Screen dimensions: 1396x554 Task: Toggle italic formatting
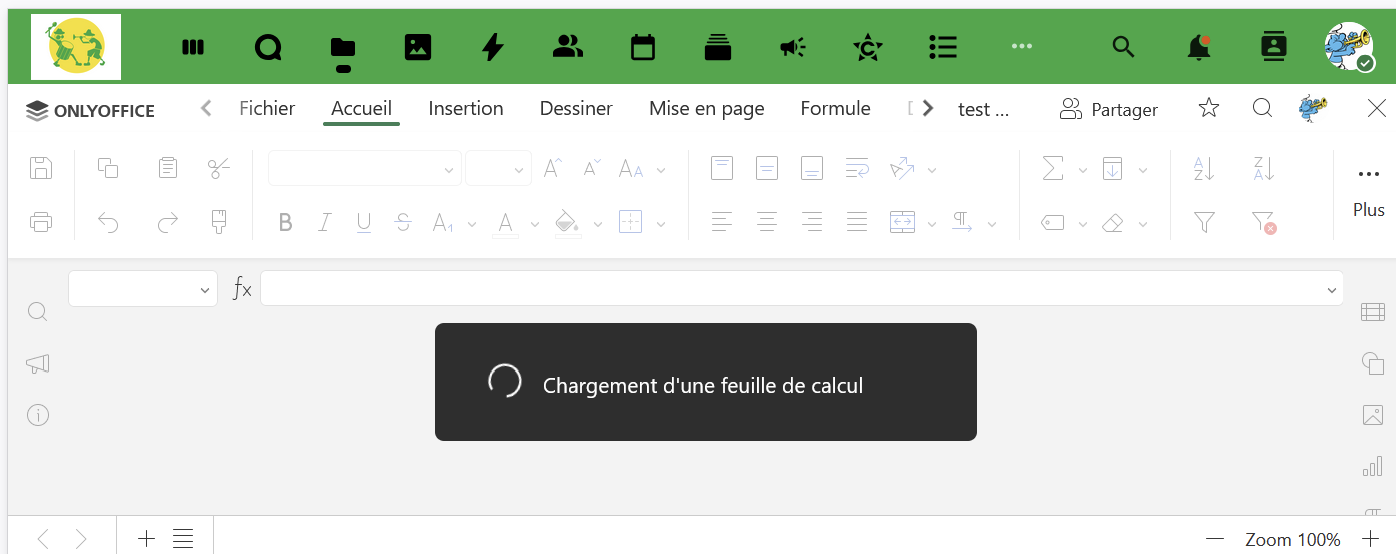tap(324, 223)
